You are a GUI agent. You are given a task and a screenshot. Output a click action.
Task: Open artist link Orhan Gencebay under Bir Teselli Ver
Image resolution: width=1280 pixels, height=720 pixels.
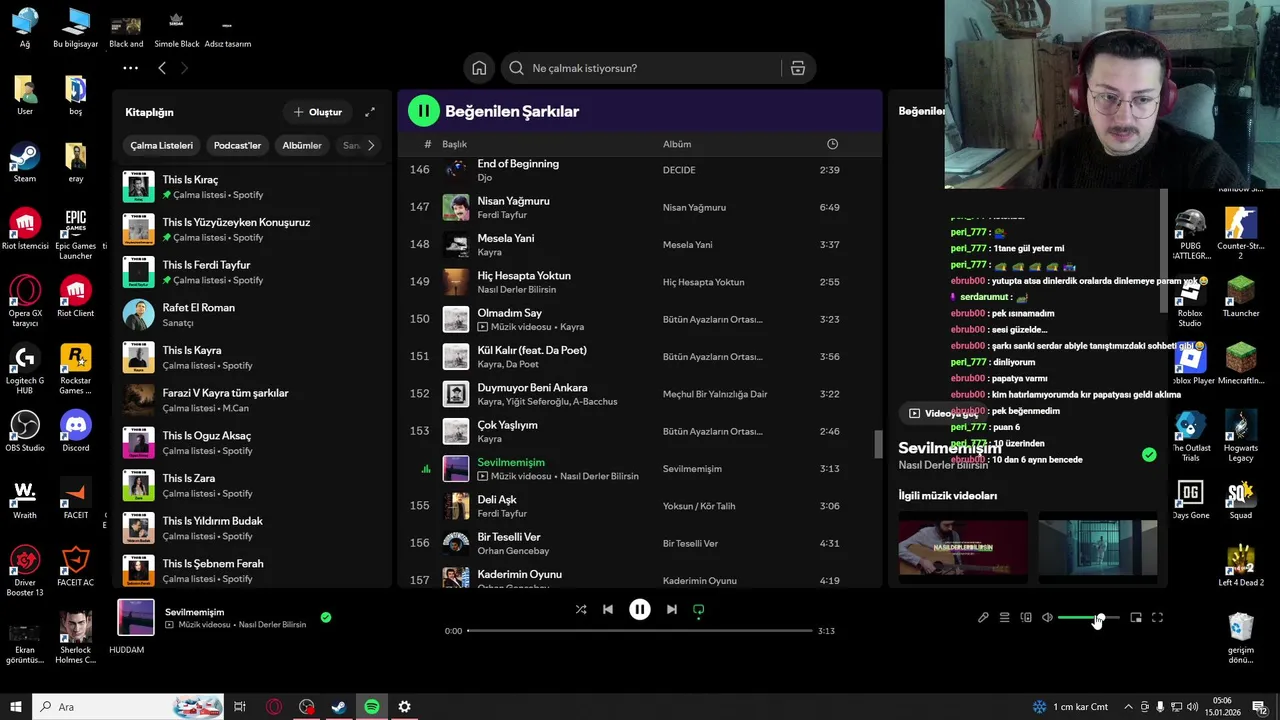(513, 551)
